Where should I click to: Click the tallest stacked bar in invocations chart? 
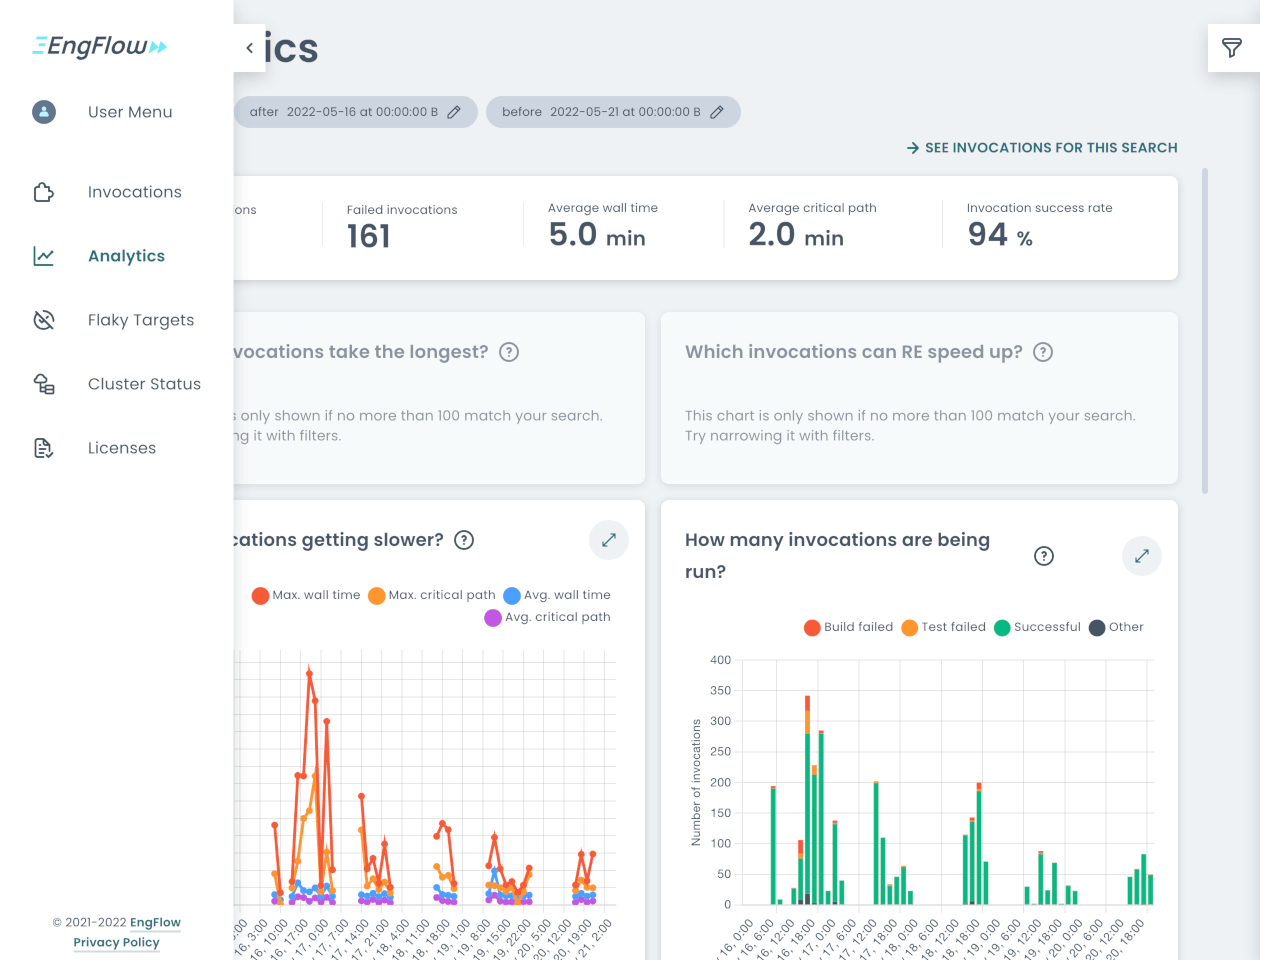(x=807, y=800)
